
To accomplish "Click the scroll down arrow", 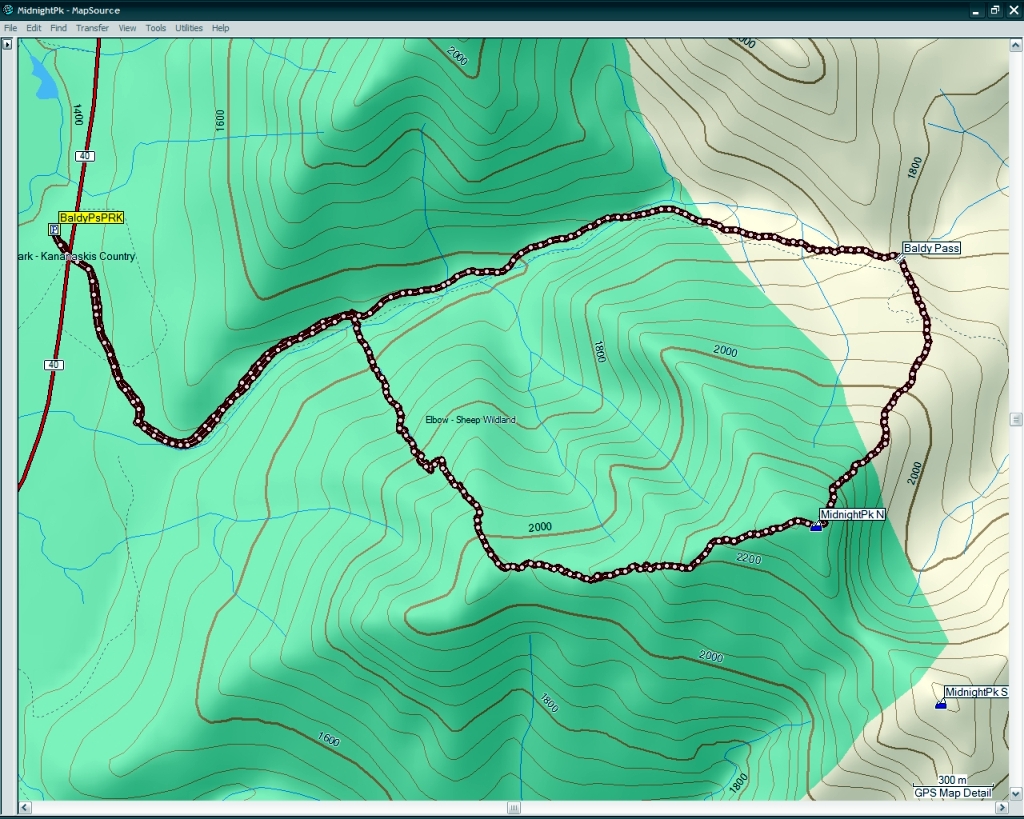I will point(1016,794).
